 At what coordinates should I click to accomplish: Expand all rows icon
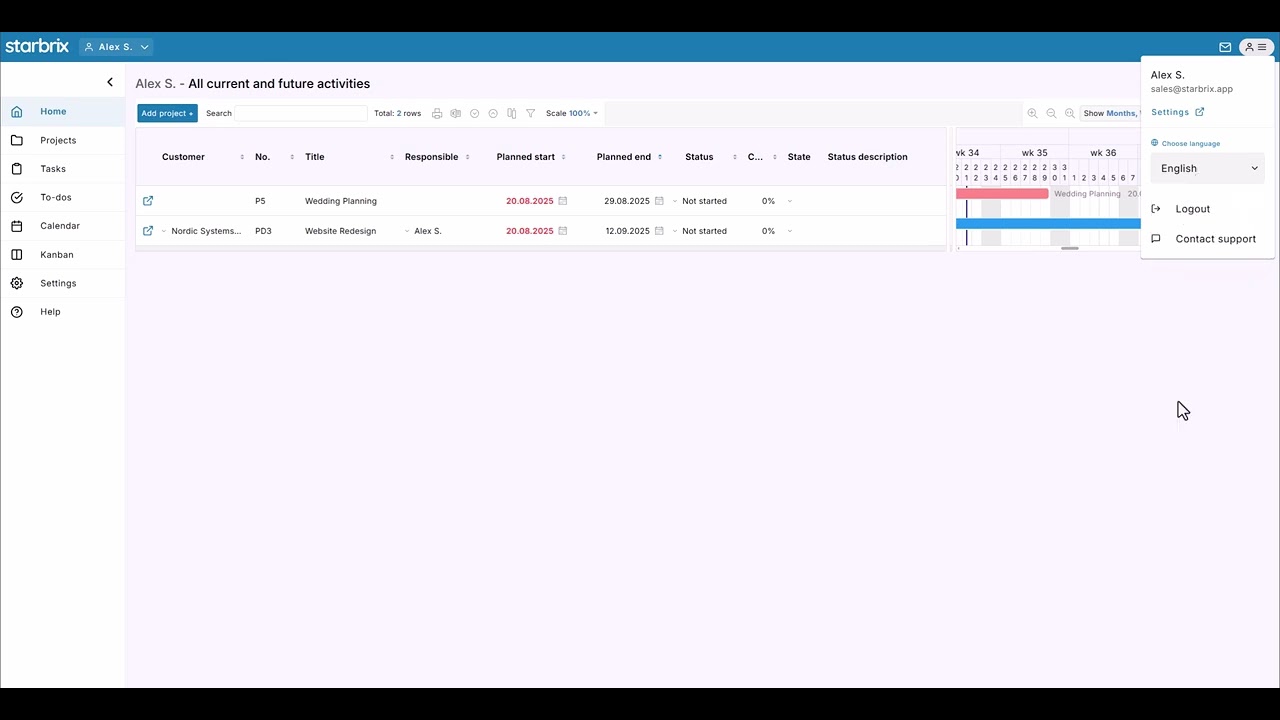[474, 113]
